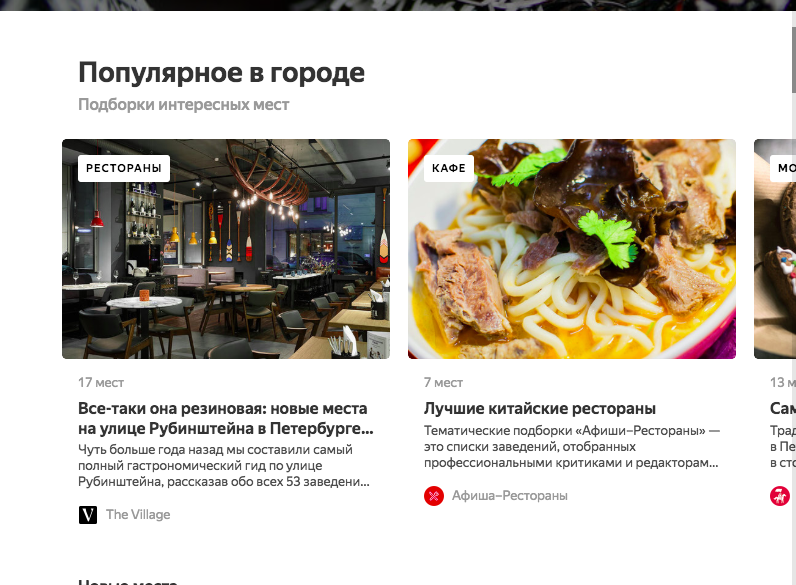The width and height of the screenshot is (796, 585).
Task: Click the 7 мест count label
Action: [x=443, y=382]
